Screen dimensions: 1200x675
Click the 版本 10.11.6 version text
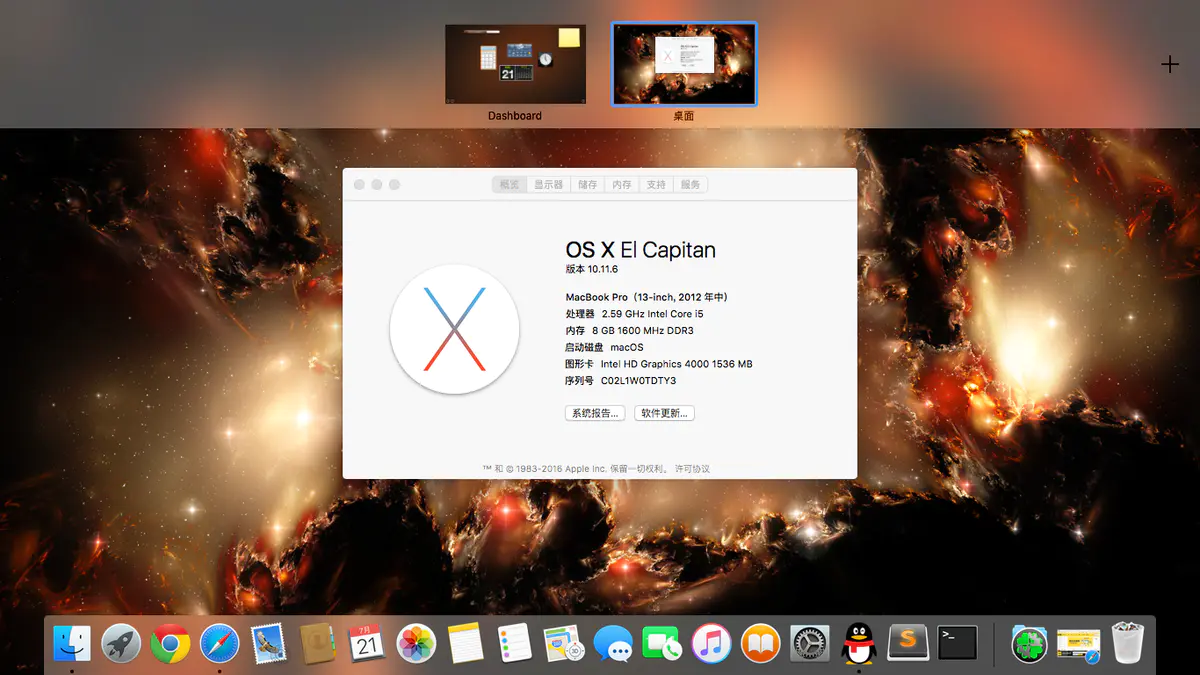[x=592, y=269]
